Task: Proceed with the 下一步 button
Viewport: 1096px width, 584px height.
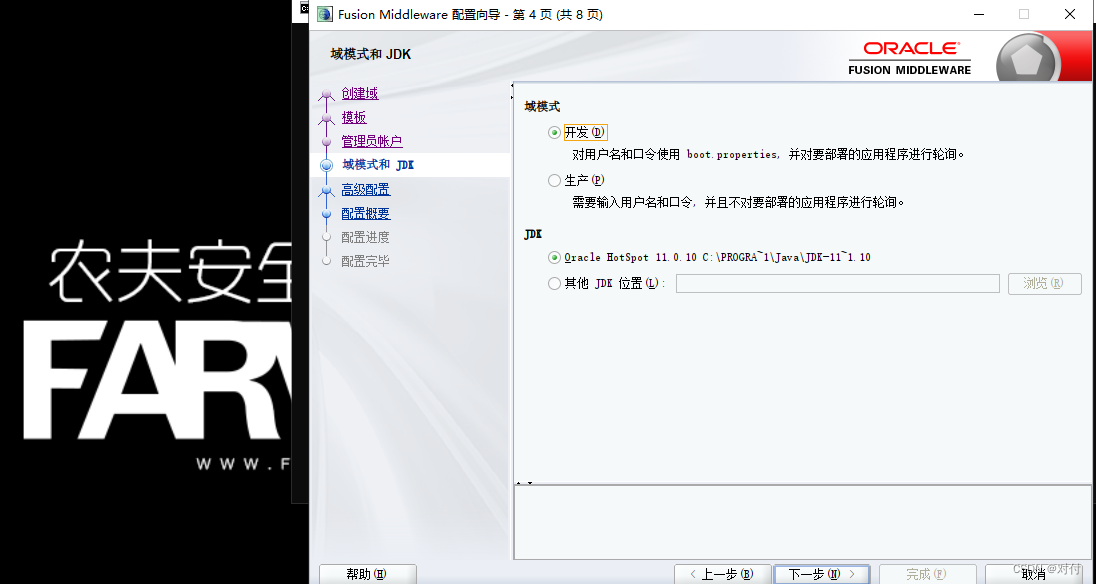Action: (x=822, y=574)
